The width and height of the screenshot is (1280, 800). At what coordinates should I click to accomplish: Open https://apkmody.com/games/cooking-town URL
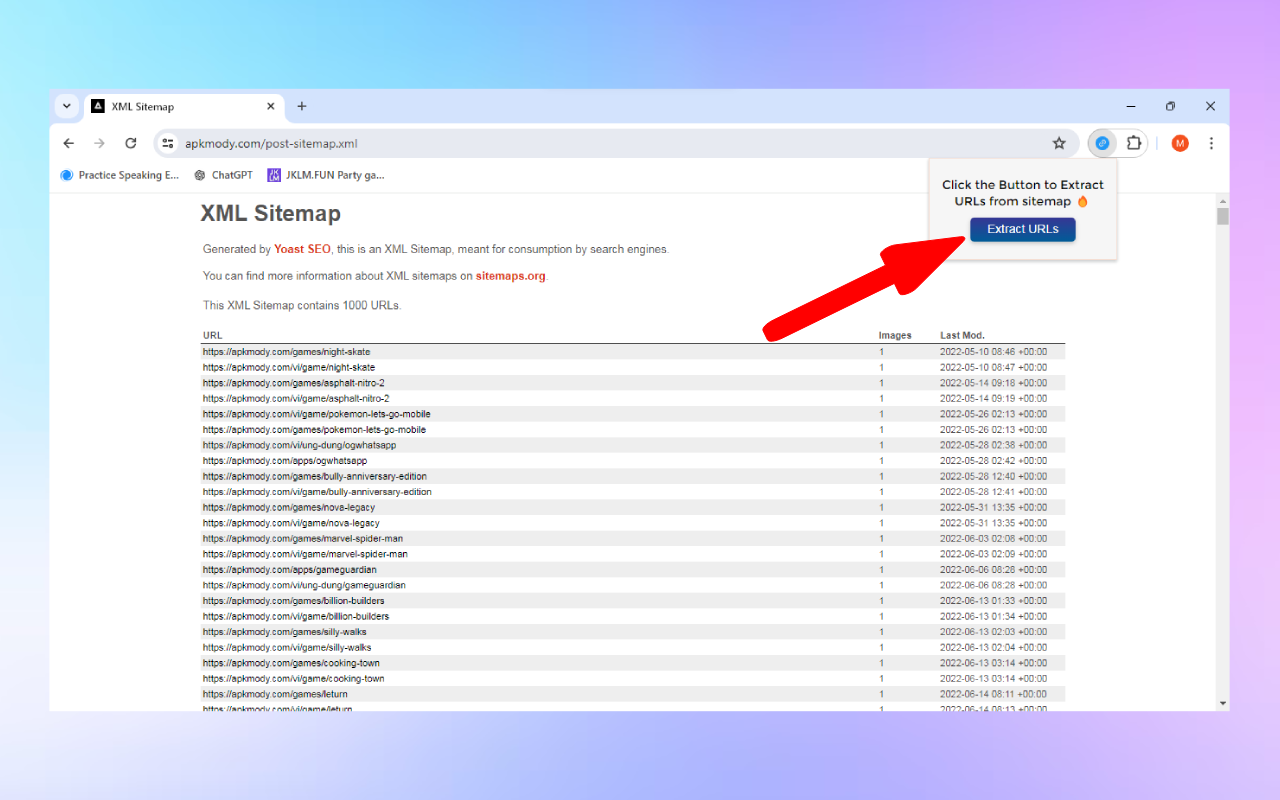click(291, 663)
